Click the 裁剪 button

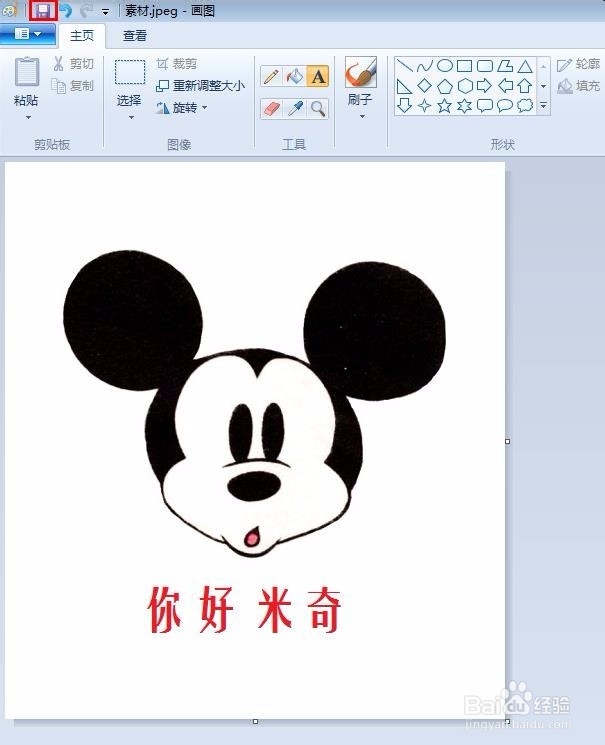pyautogui.click(x=177, y=64)
